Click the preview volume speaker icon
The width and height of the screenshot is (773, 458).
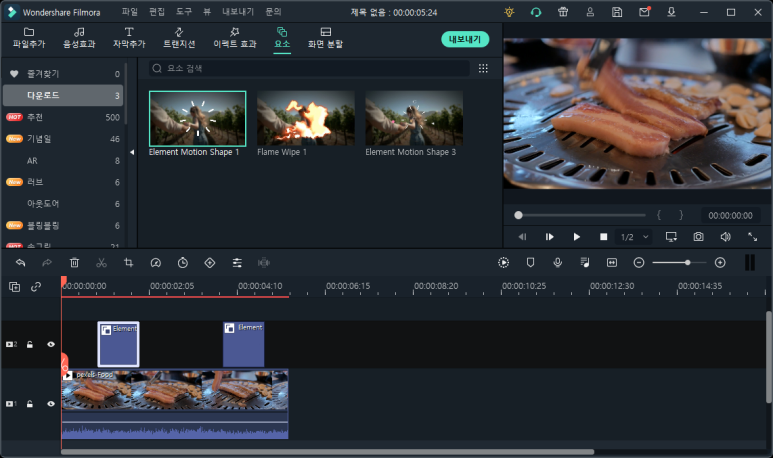[x=725, y=237]
